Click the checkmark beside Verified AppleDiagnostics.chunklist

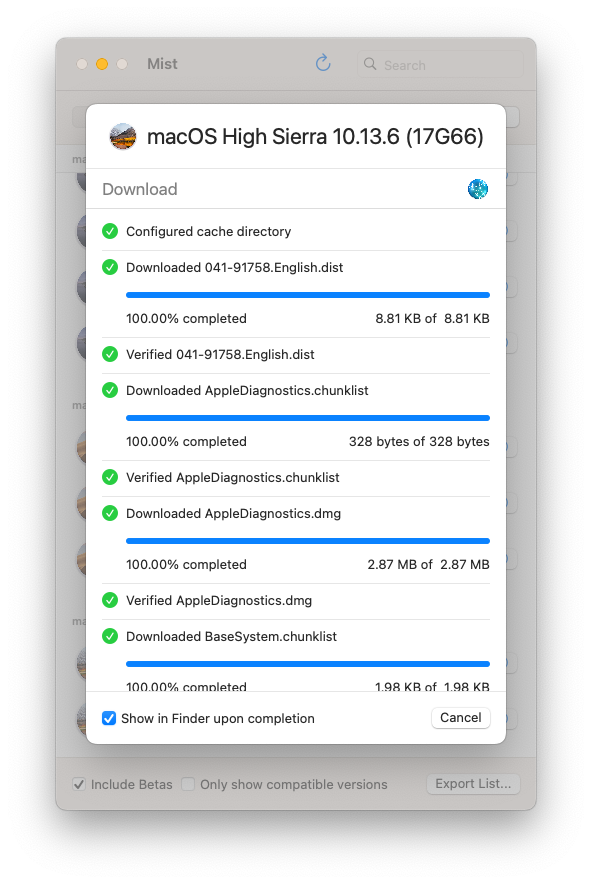click(x=110, y=477)
